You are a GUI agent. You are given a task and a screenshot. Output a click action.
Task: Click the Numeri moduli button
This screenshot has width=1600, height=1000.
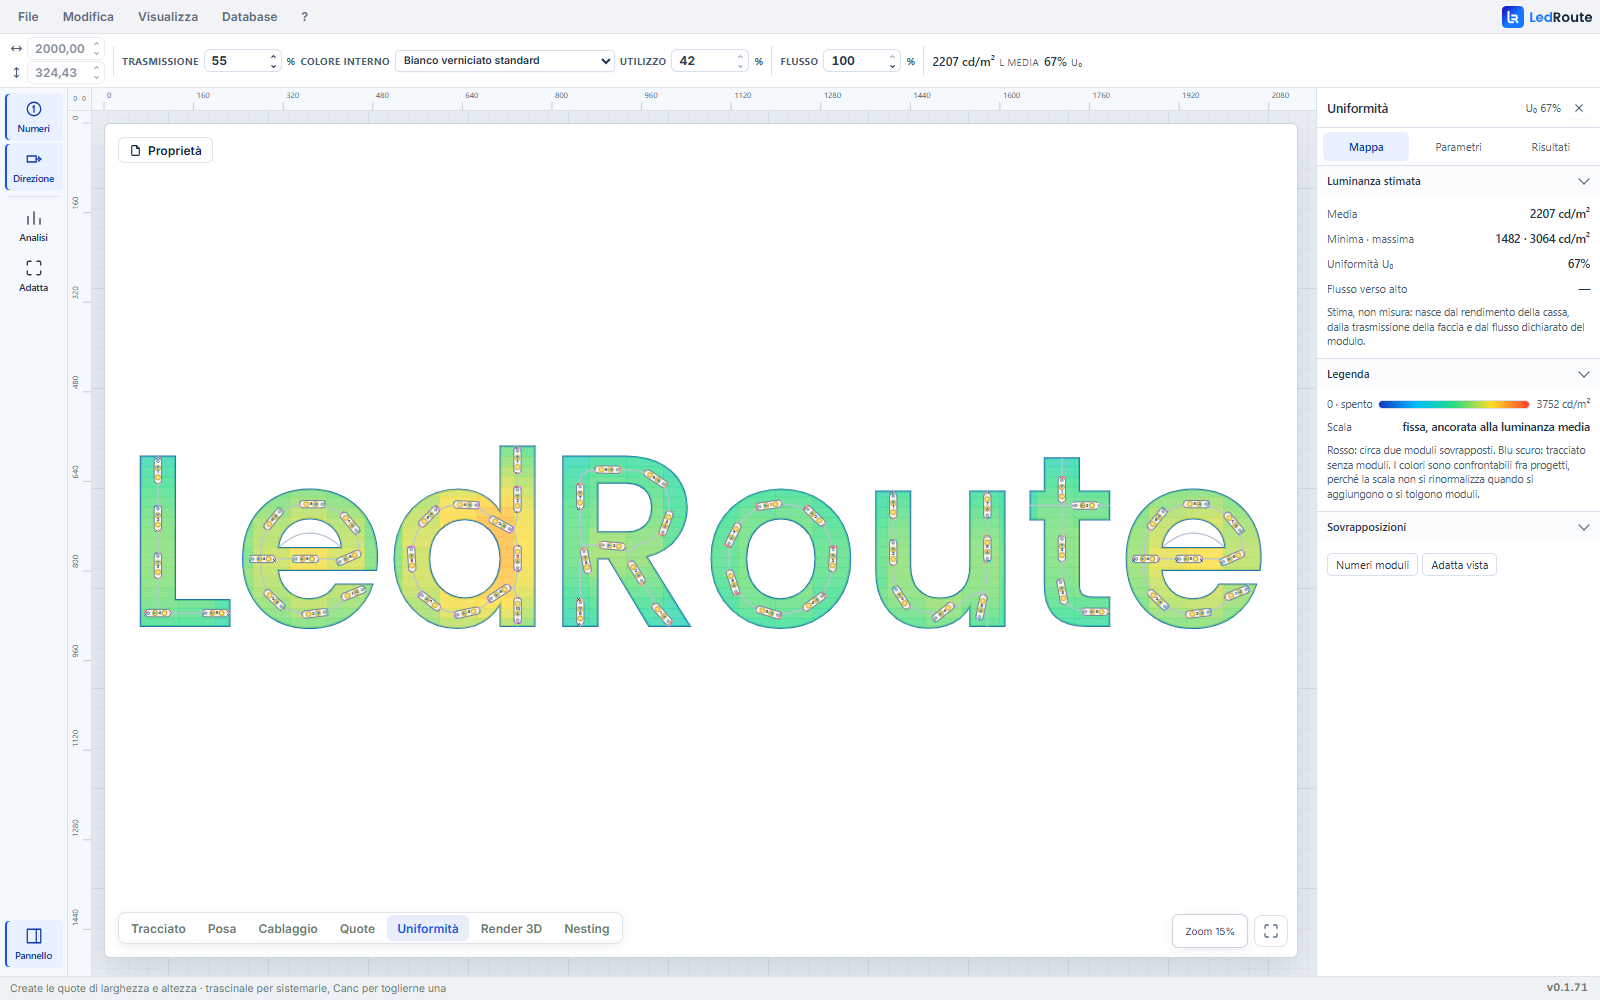[x=1372, y=565]
